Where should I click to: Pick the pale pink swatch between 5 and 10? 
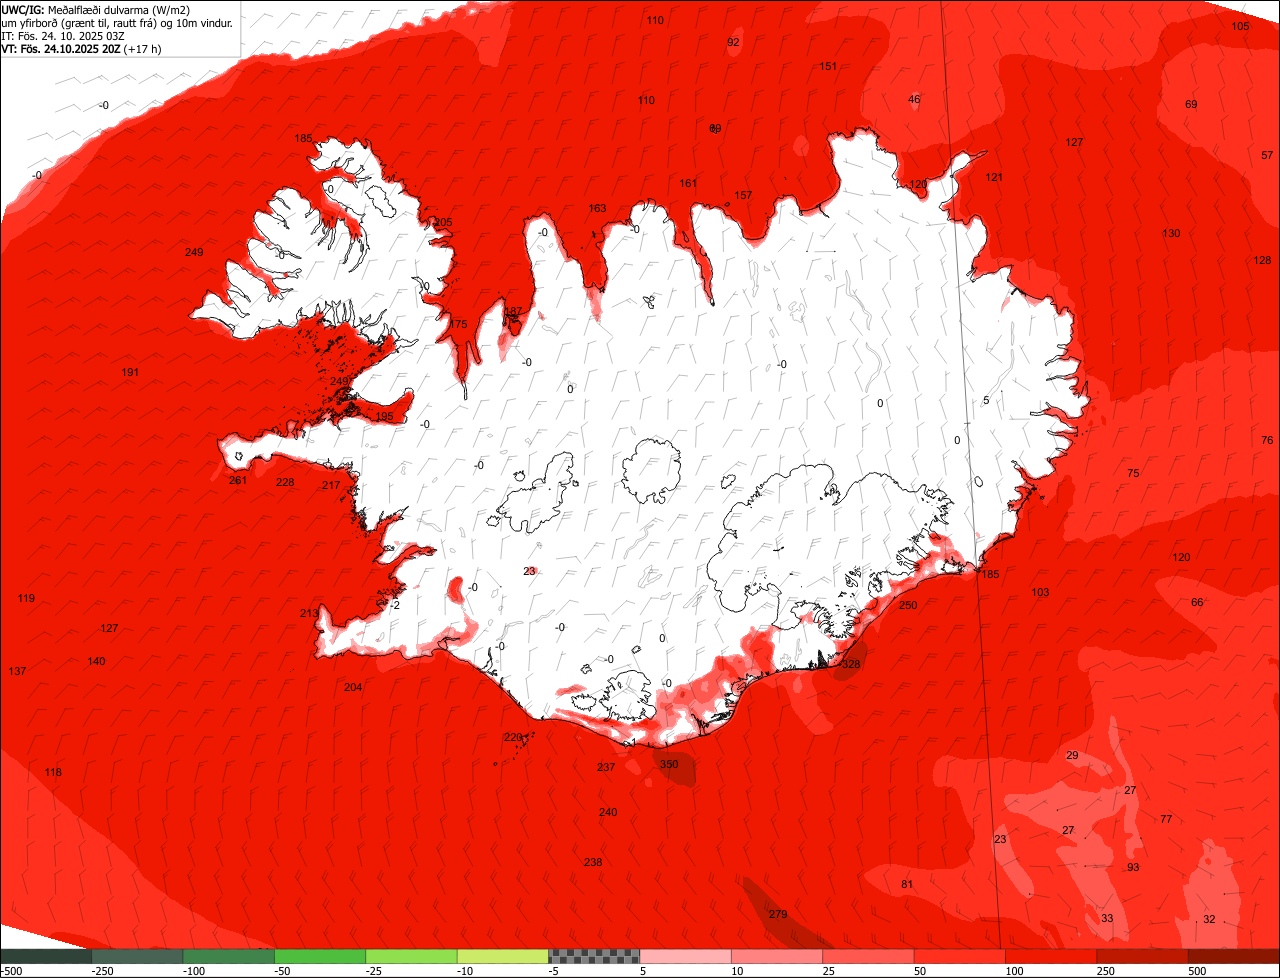tap(685, 956)
